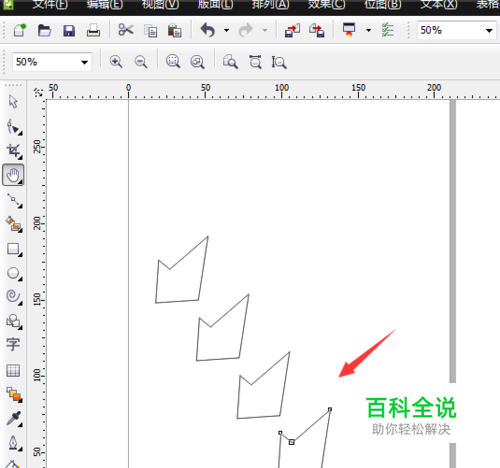The width and height of the screenshot is (500, 468).
Task: Select the Shape edit tool
Action: click(x=14, y=127)
